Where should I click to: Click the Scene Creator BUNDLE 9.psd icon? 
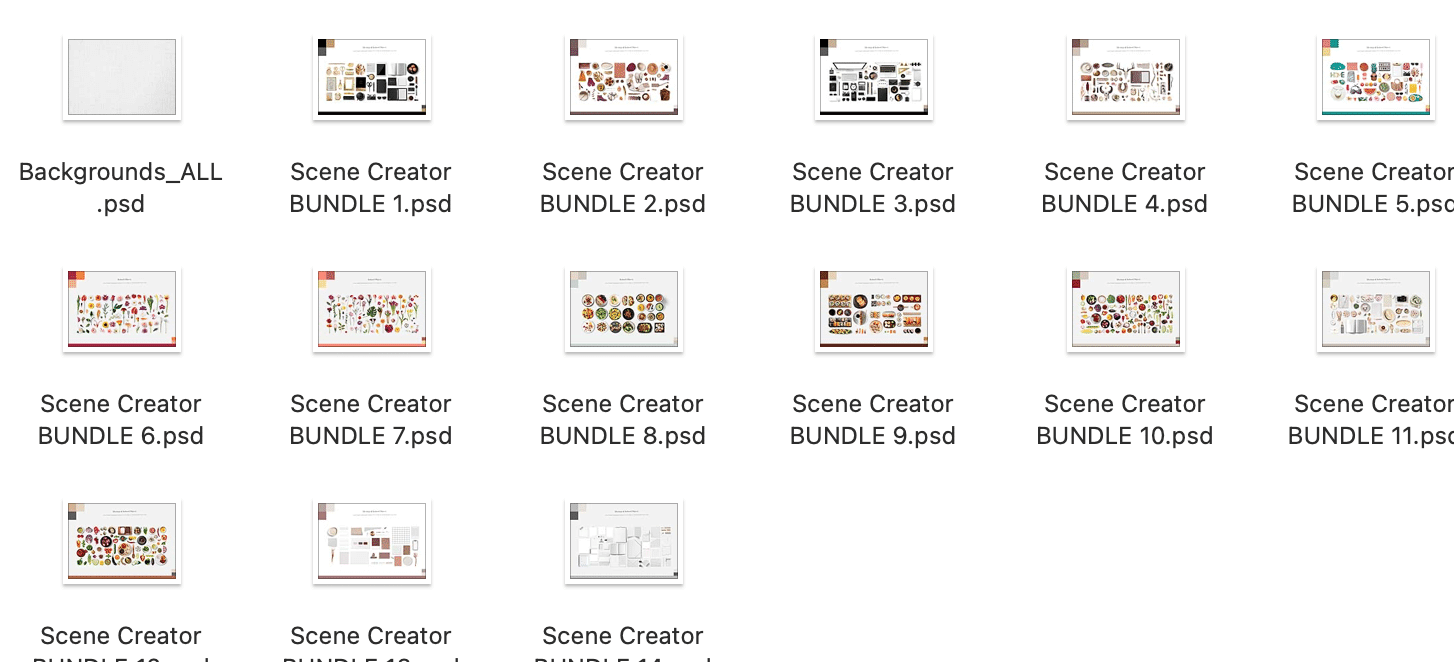click(x=874, y=309)
